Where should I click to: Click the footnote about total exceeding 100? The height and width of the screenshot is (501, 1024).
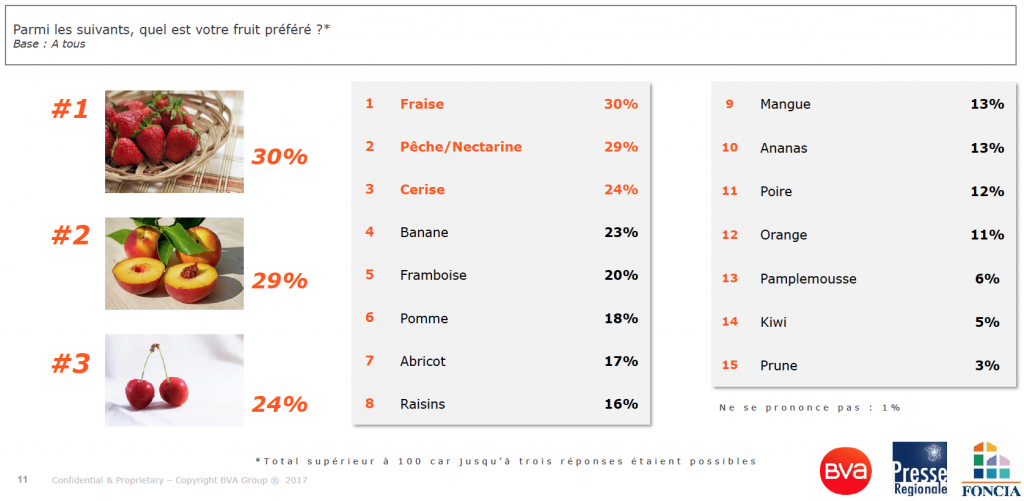(505, 461)
